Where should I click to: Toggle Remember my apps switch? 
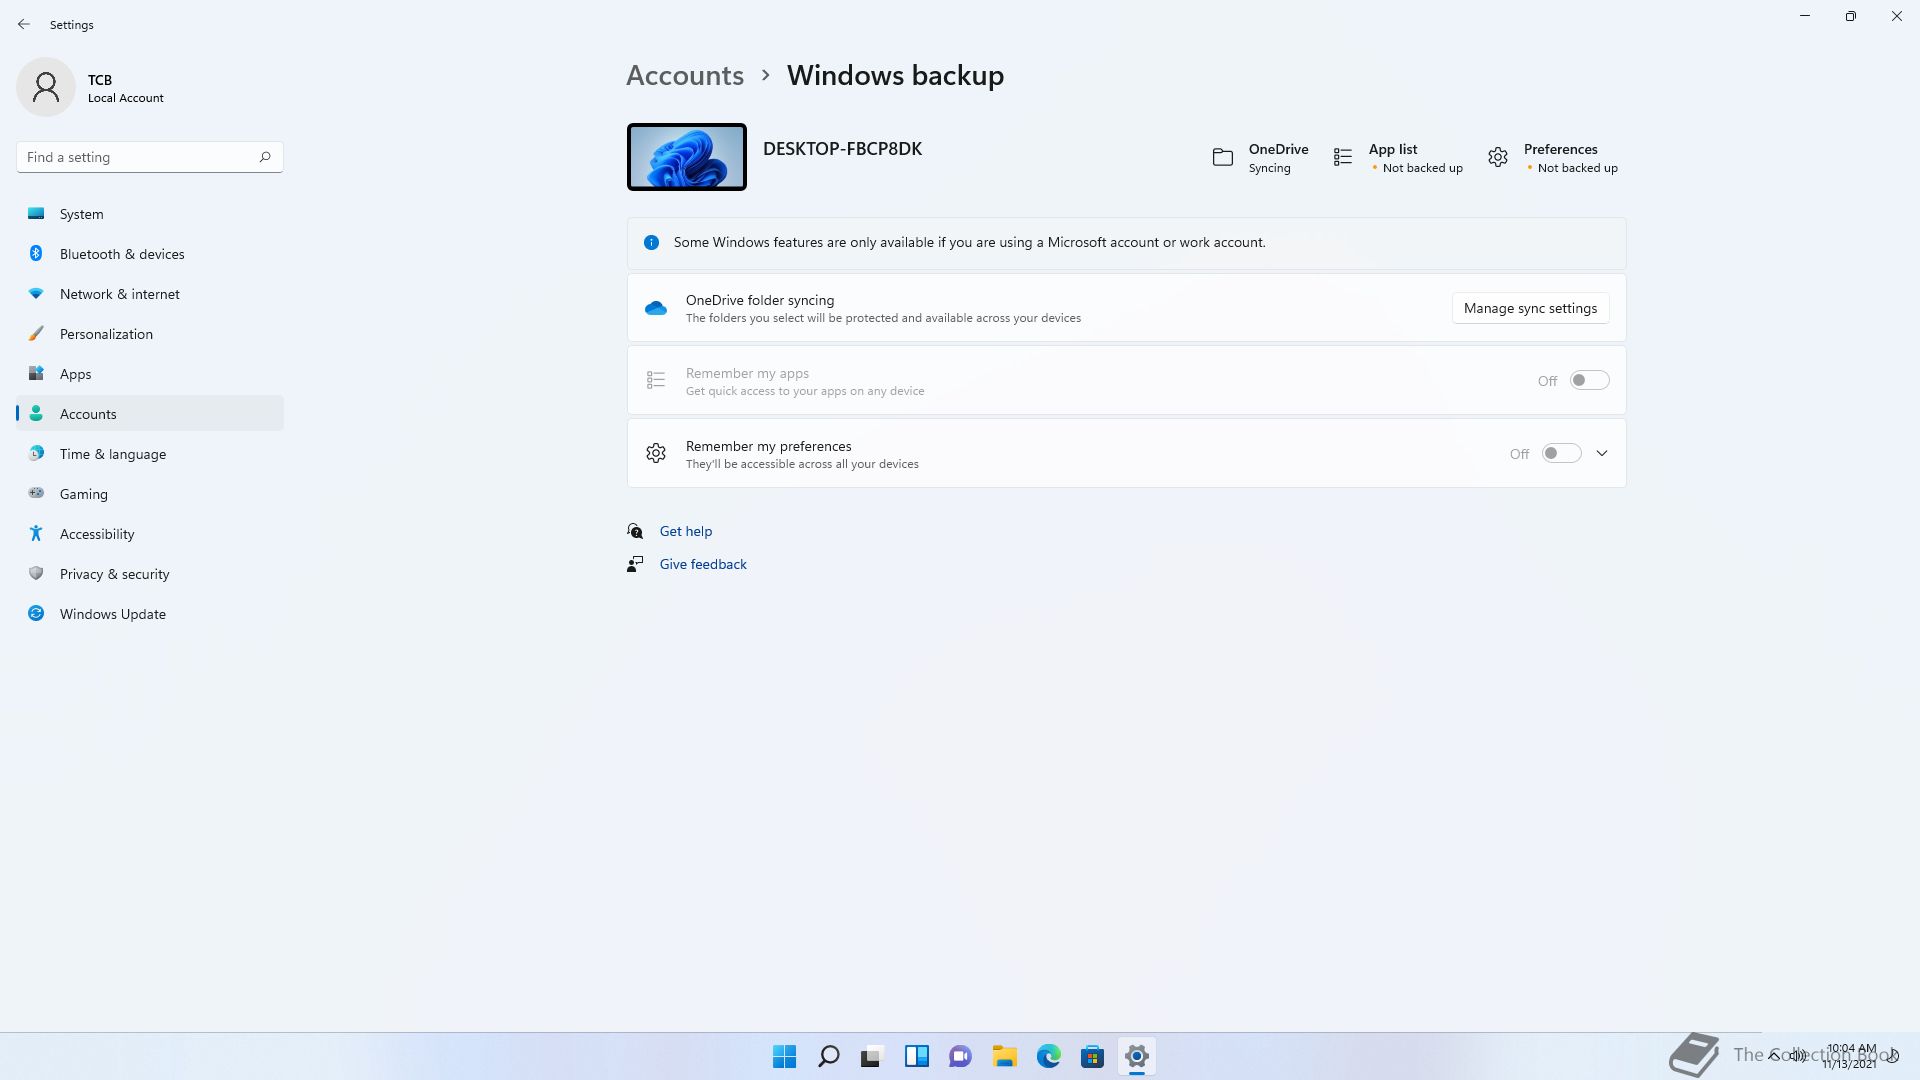[x=1589, y=380]
